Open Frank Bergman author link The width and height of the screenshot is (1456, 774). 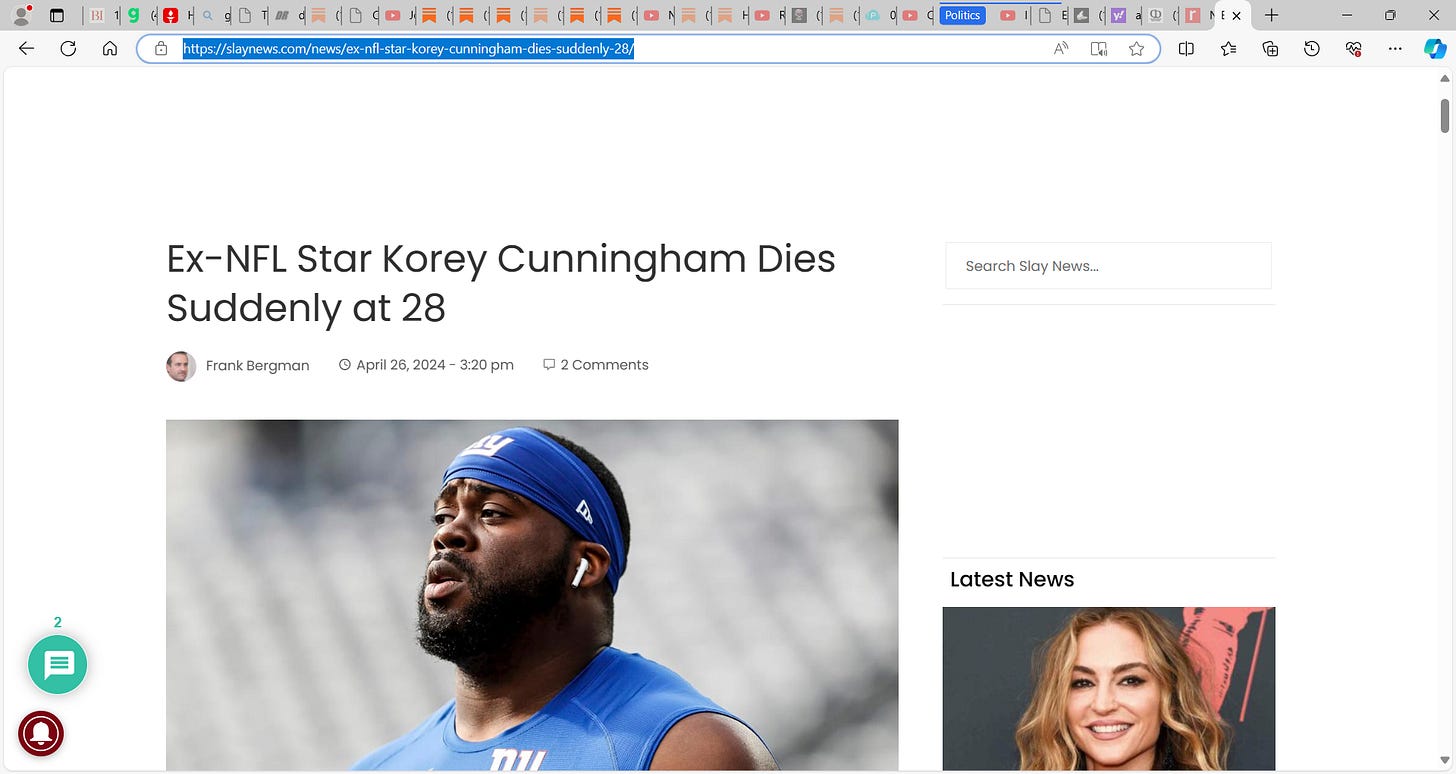pyautogui.click(x=257, y=366)
